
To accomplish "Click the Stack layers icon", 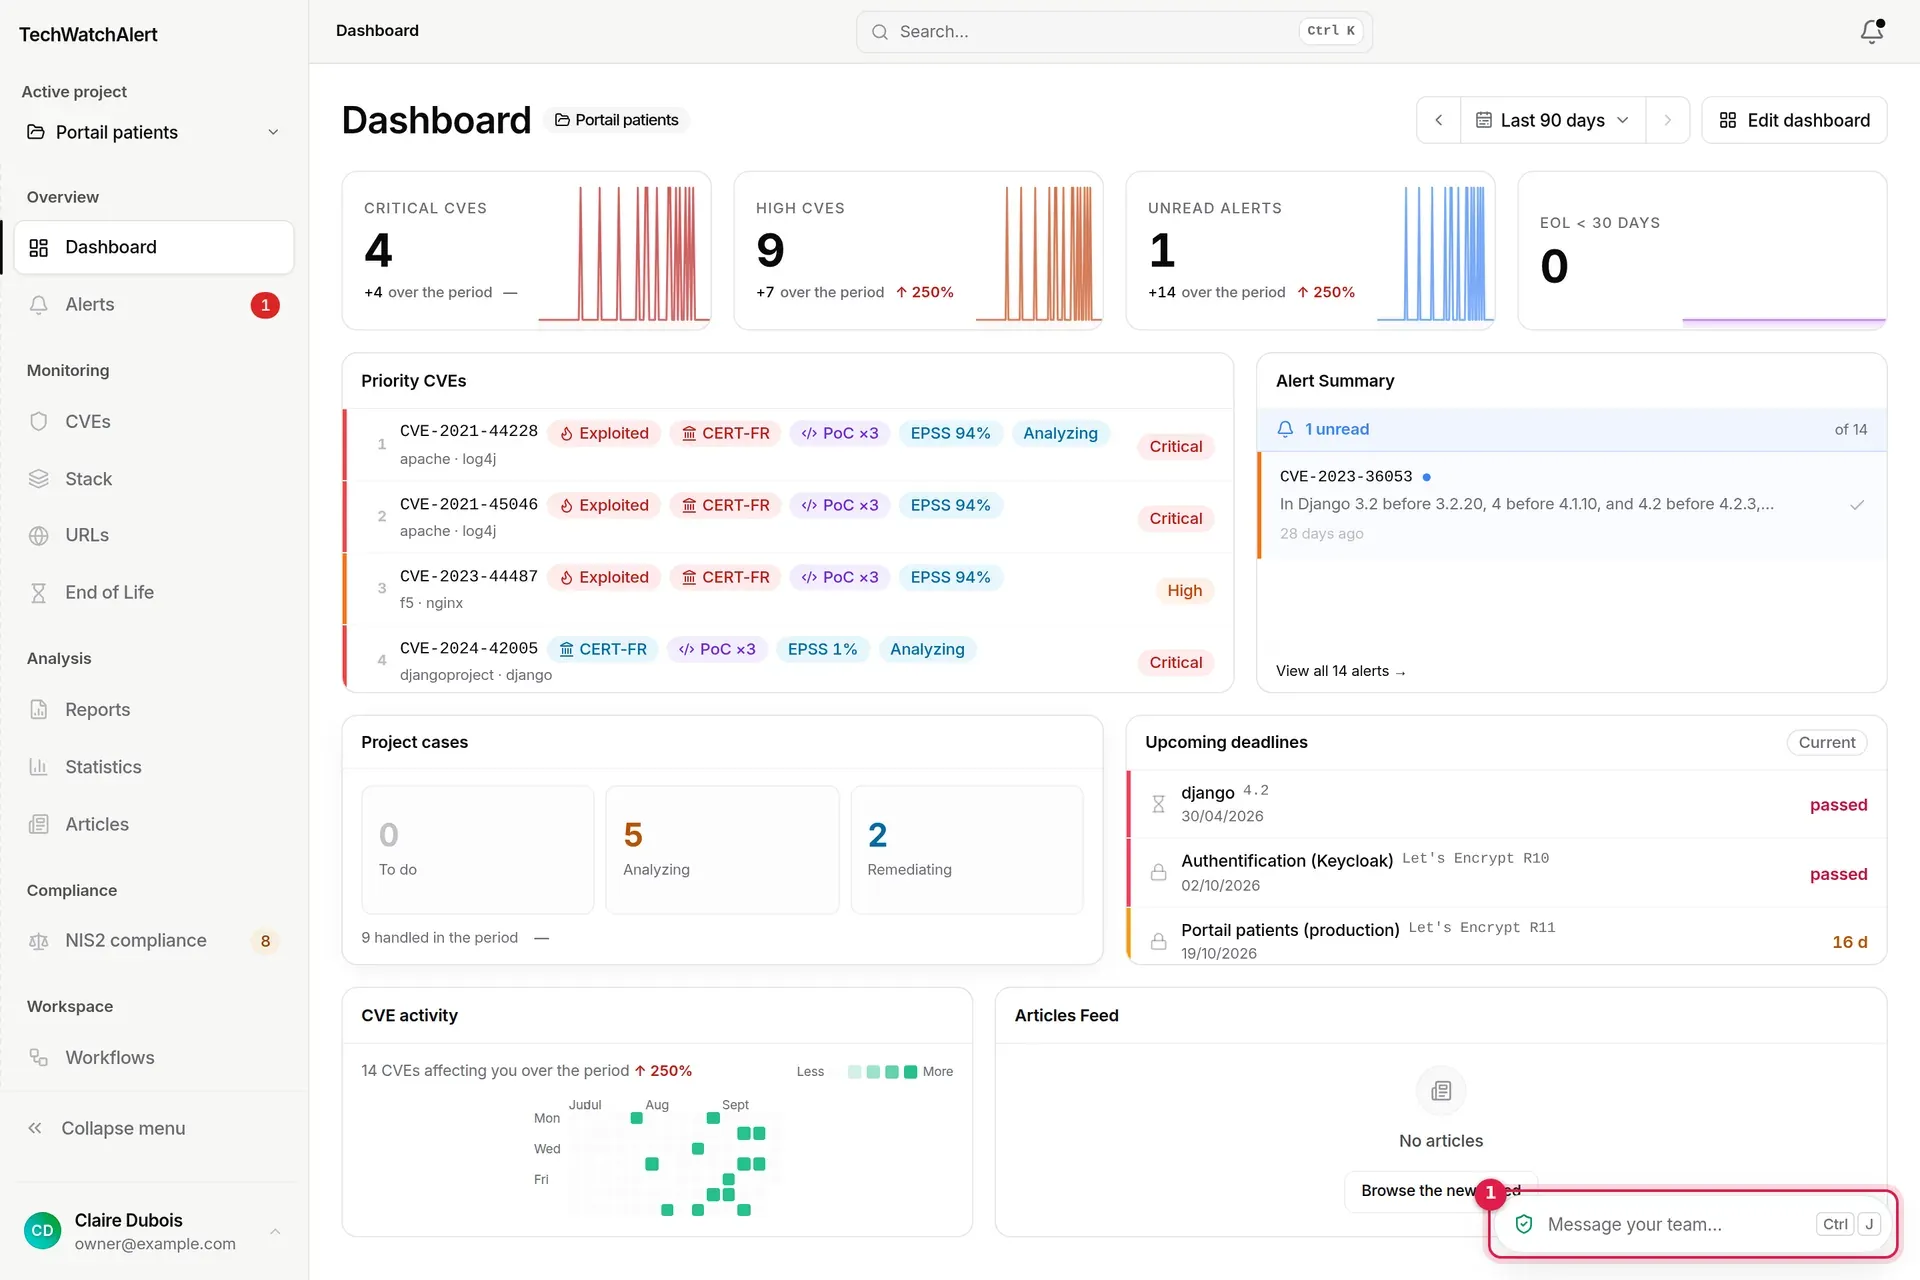I will pos(39,479).
